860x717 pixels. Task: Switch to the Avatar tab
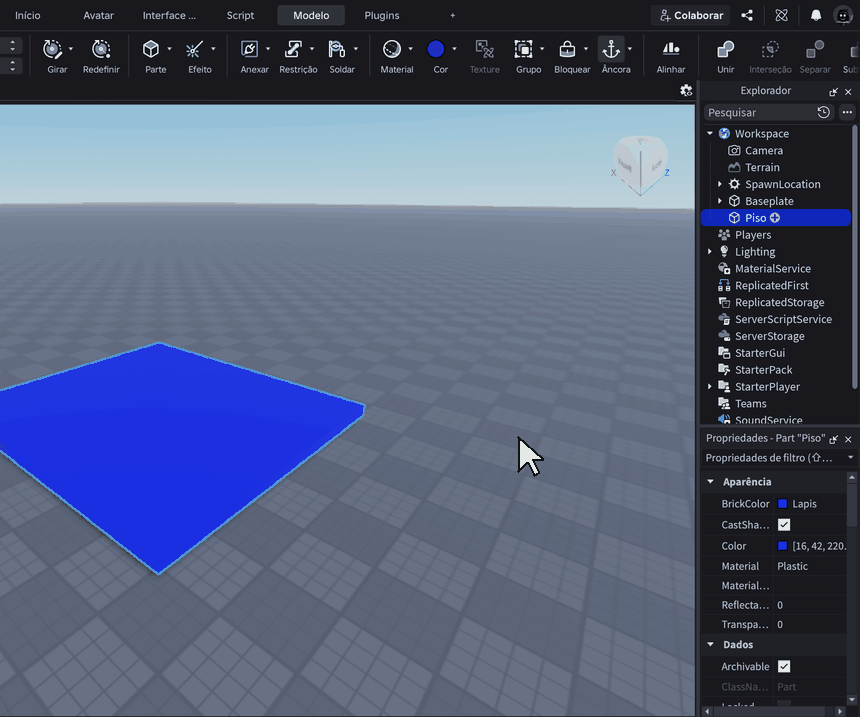99,15
